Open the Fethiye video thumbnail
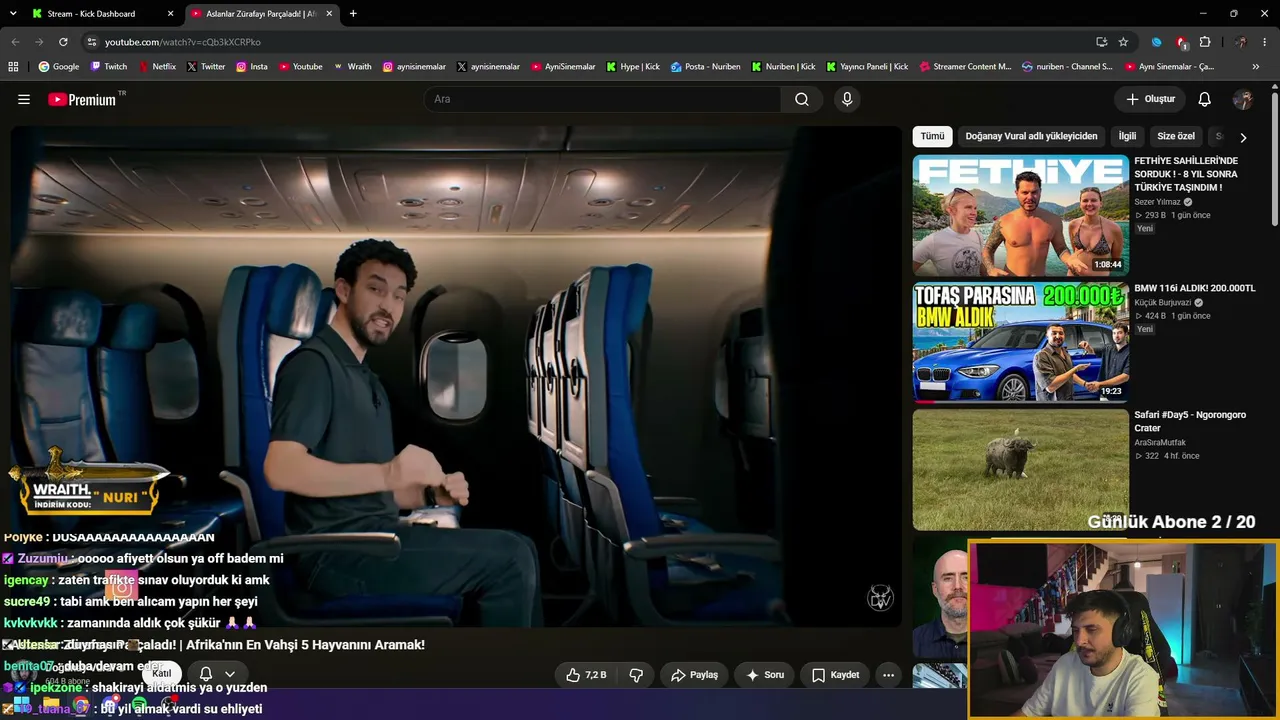Viewport: 1280px width, 720px height. coord(1020,215)
